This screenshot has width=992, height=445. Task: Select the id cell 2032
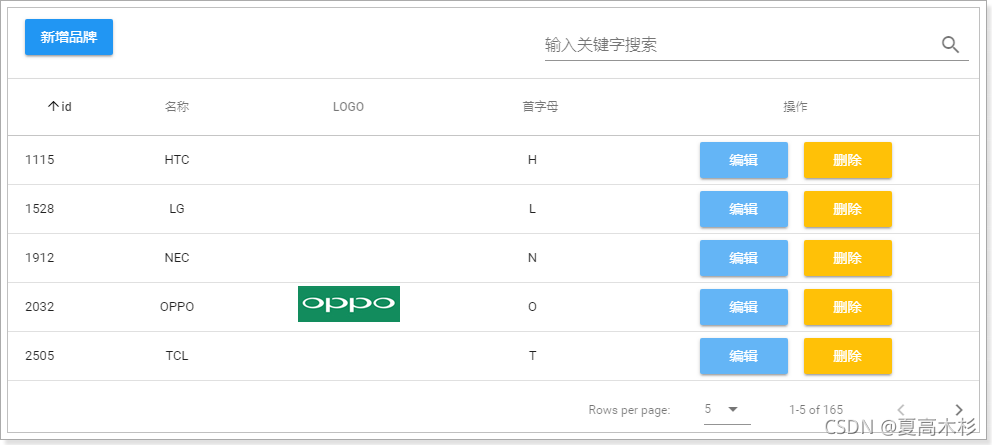(x=40, y=307)
